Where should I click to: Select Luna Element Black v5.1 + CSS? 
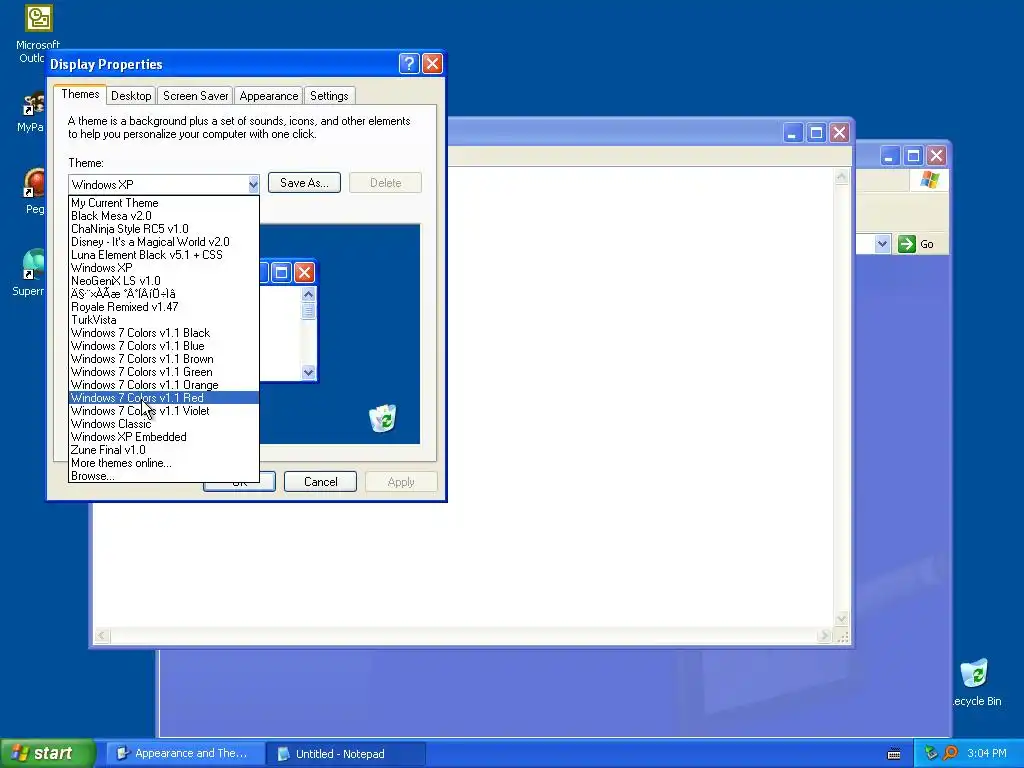[164, 255]
